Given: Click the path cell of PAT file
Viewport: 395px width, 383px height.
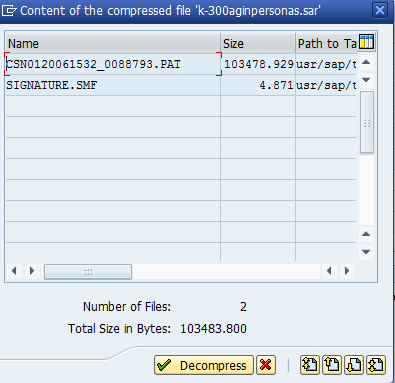Looking at the screenshot, I should (326, 64).
